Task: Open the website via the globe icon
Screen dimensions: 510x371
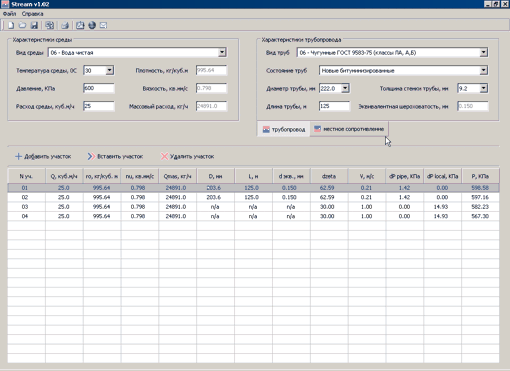Action: 92,25
